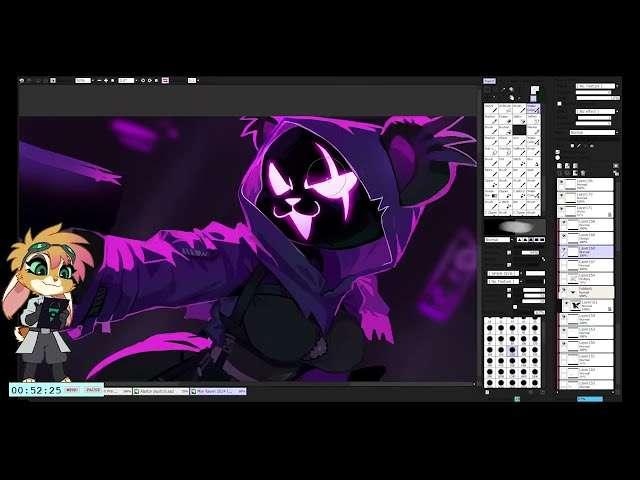The image size is (640, 480).
Task: Reset canvas zoom with the square icon
Action: click(x=113, y=80)
